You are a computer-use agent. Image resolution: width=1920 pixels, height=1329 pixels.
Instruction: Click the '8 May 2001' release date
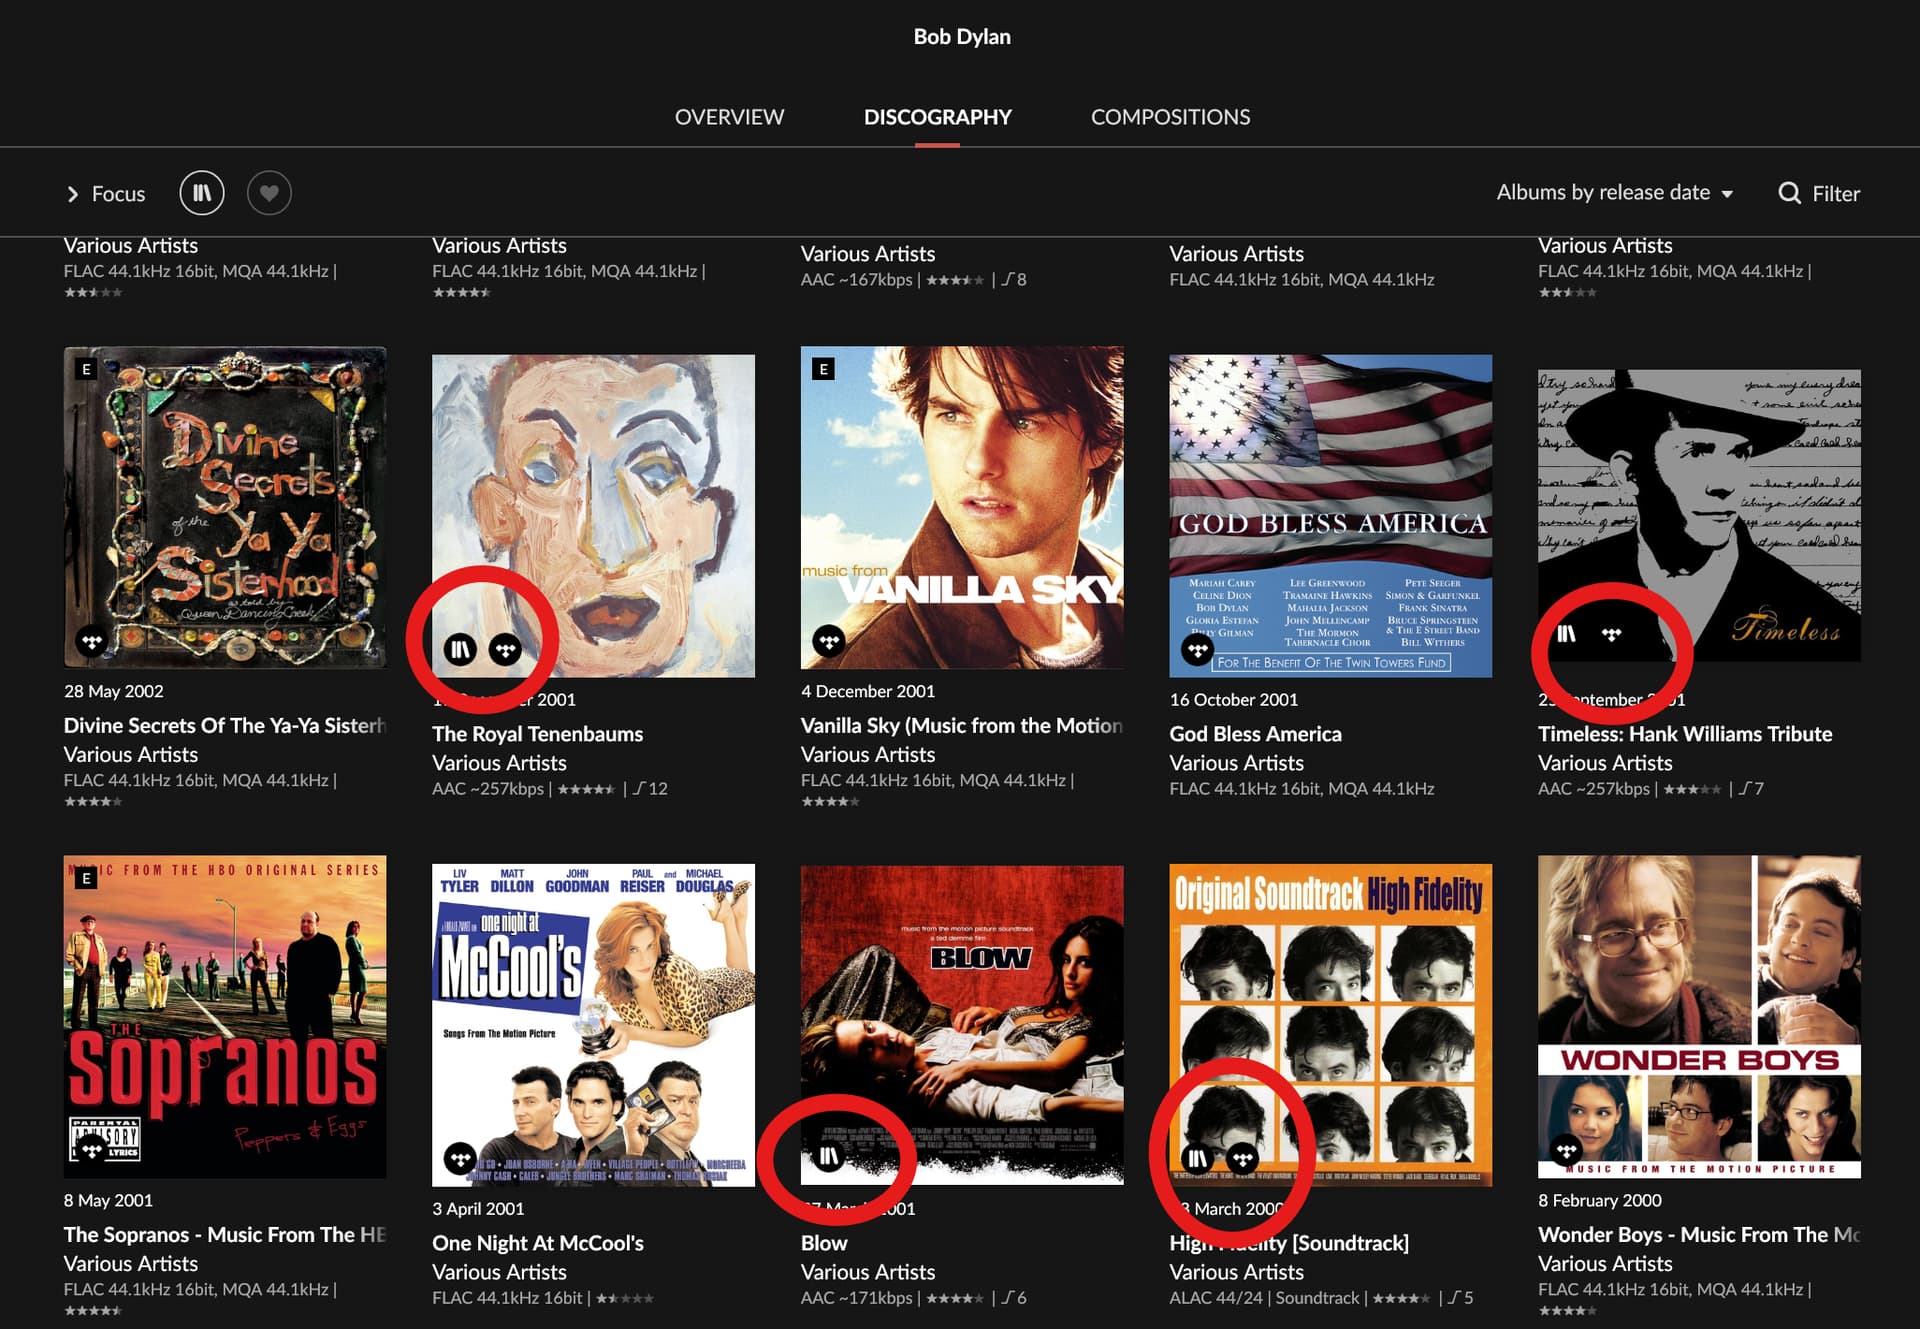(x=108, y=1200)
